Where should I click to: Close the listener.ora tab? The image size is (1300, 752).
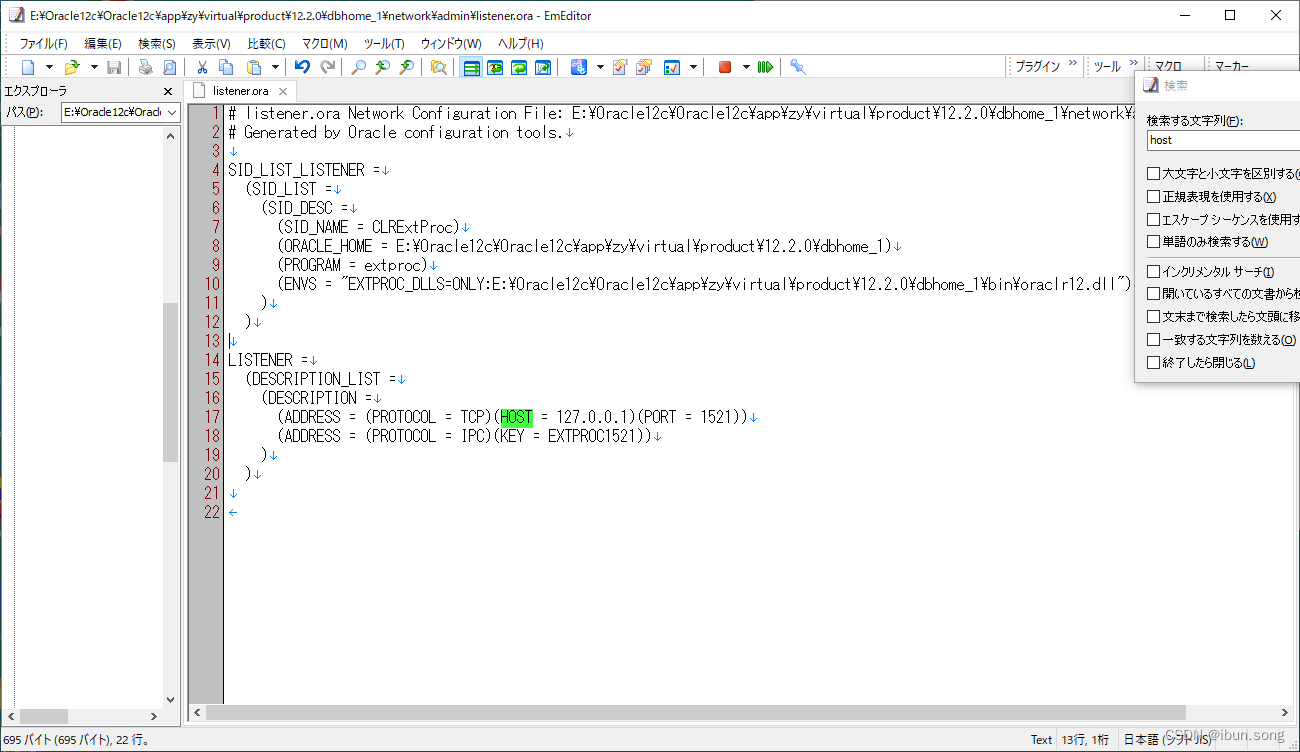click(284, 91)
